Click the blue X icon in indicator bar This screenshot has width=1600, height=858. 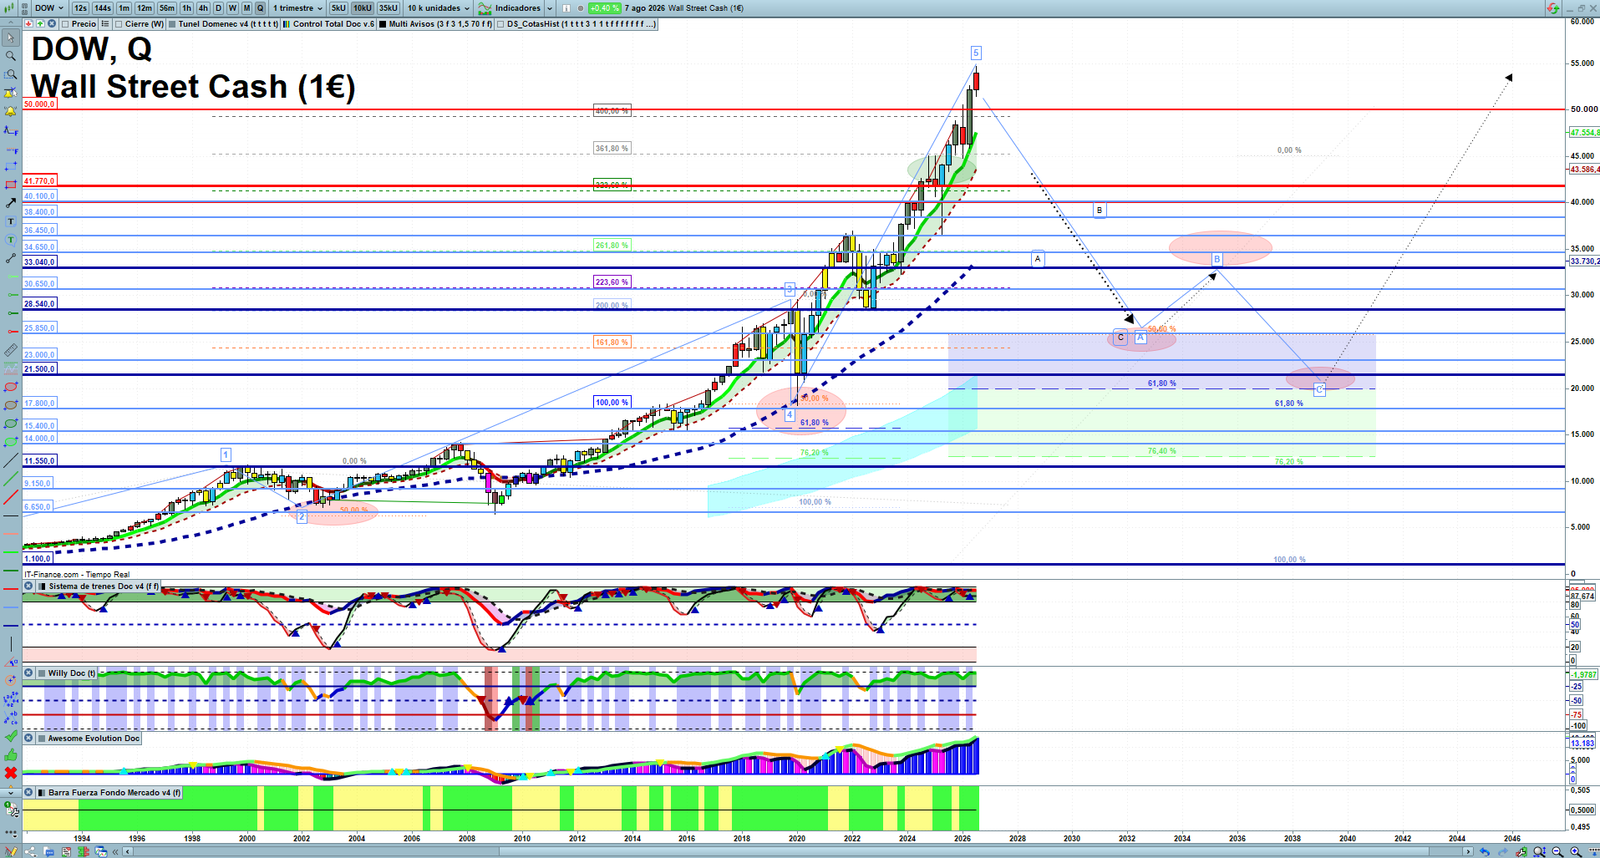pyautogui.click(x=52, y=24)
